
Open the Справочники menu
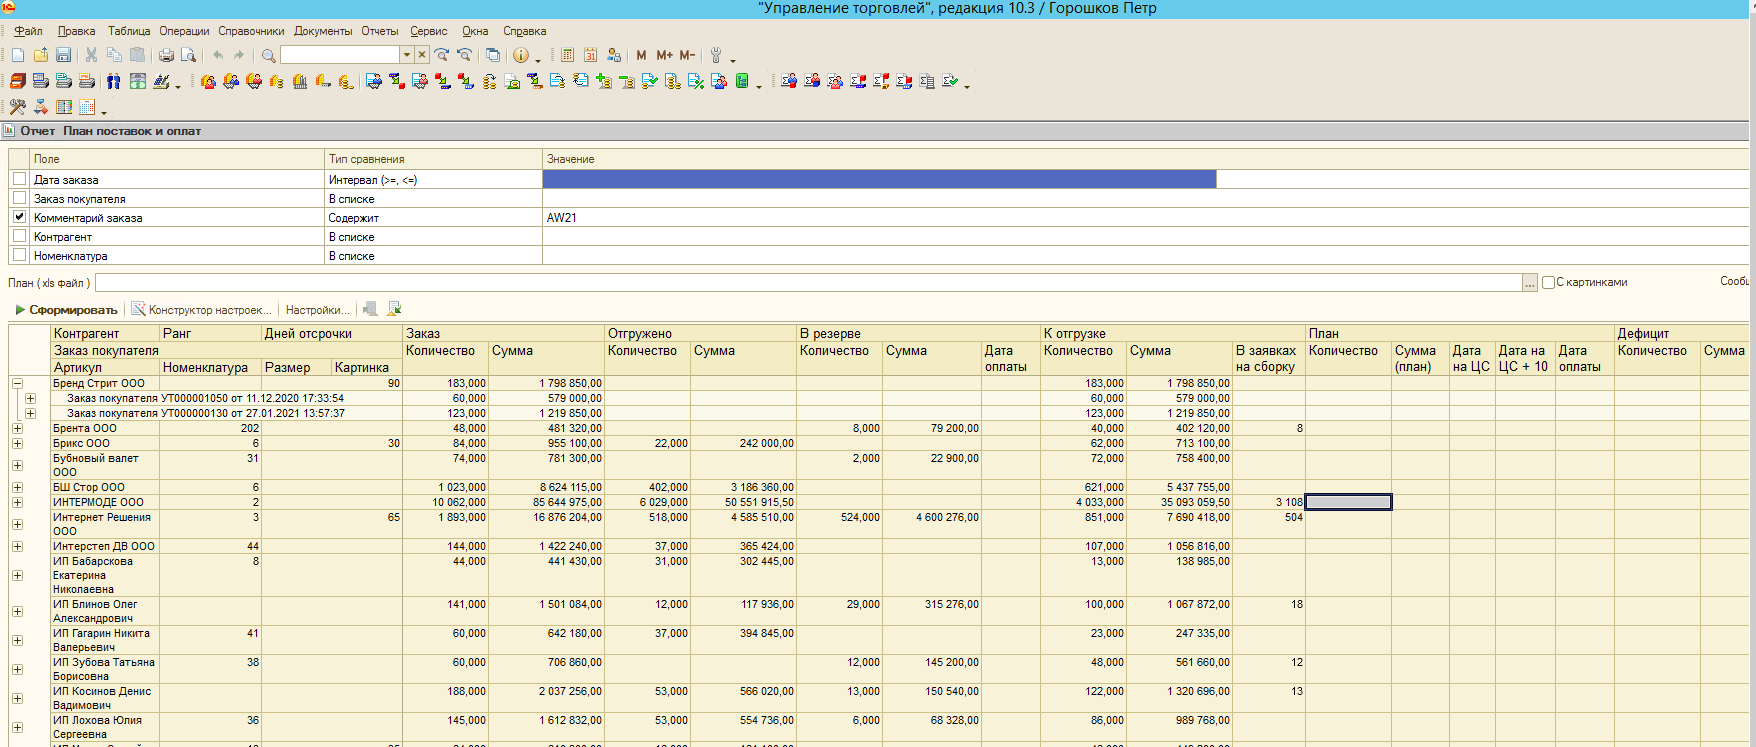click(251, 31)
